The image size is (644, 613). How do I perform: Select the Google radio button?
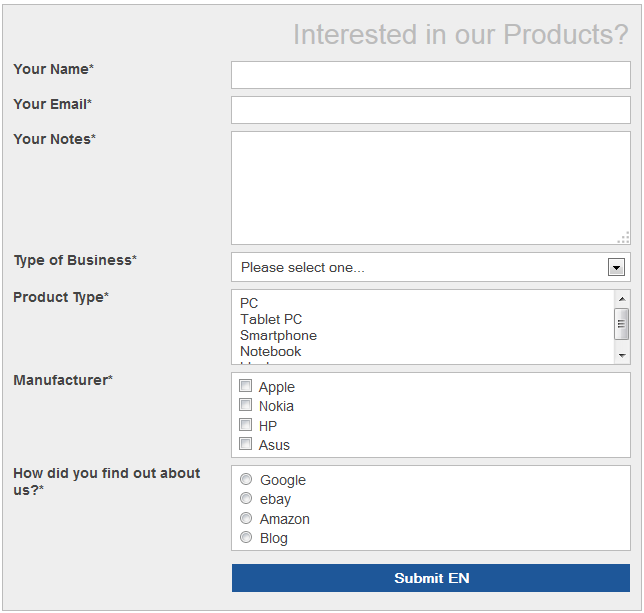coord(246,479)
